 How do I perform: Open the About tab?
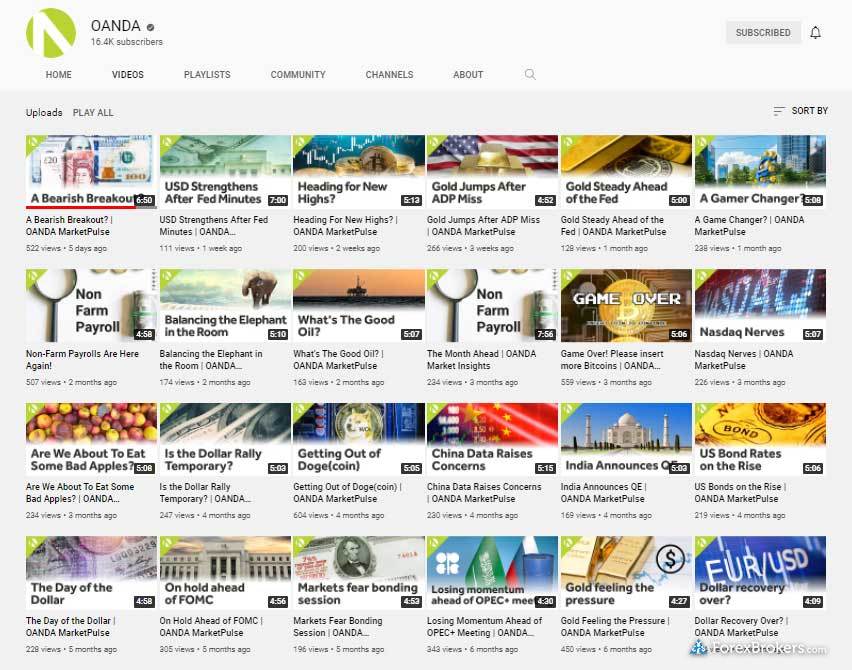click(468, 75)
